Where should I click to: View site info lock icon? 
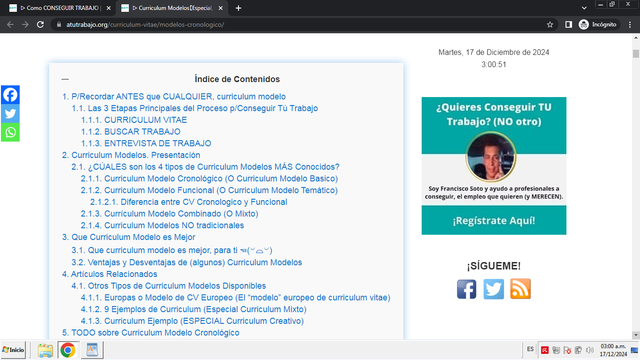[59, 24]
